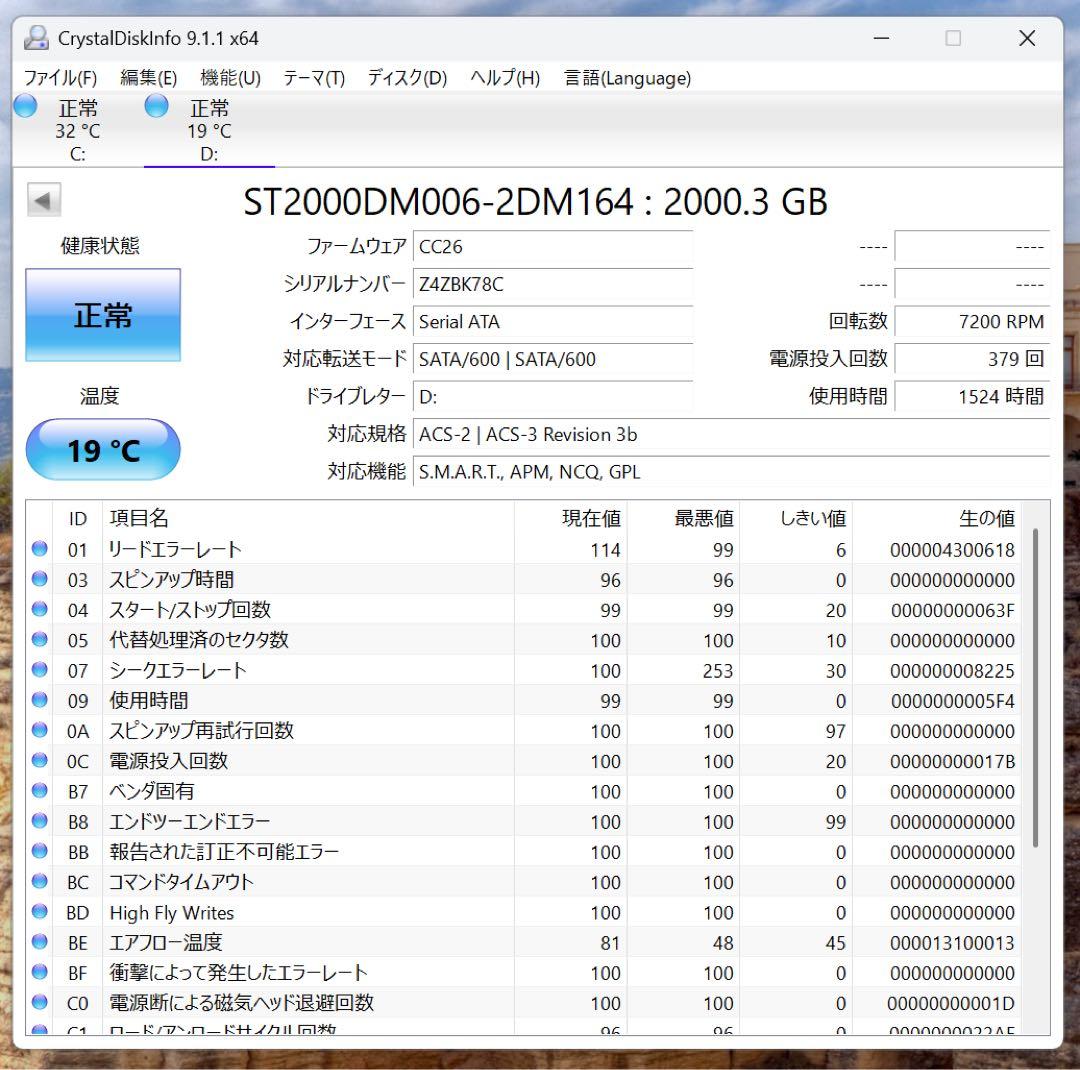Click the 対応機能 field S.M.A.R.T., APM

point(731,472)
